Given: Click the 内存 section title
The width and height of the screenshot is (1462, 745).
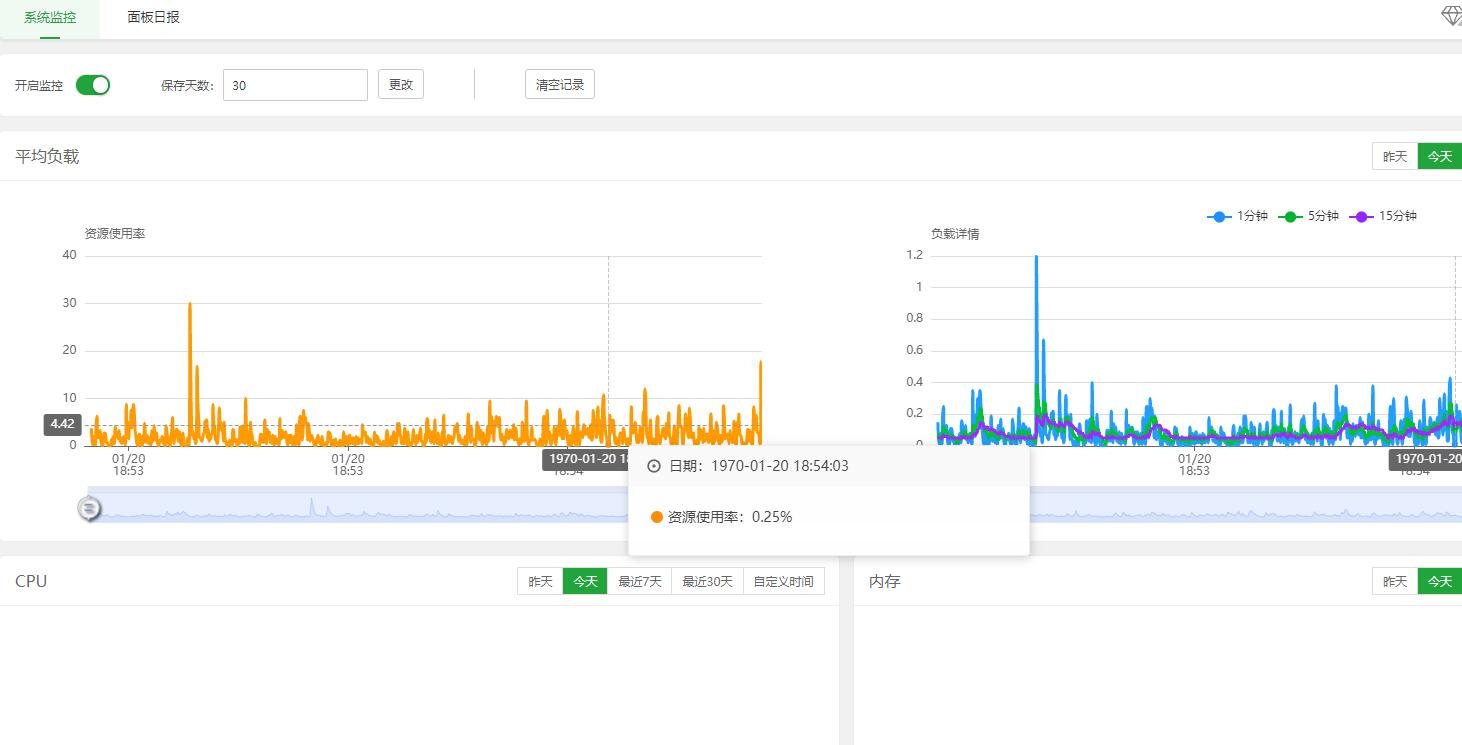Looking at the screenshot, I should [x=885, y=581].
